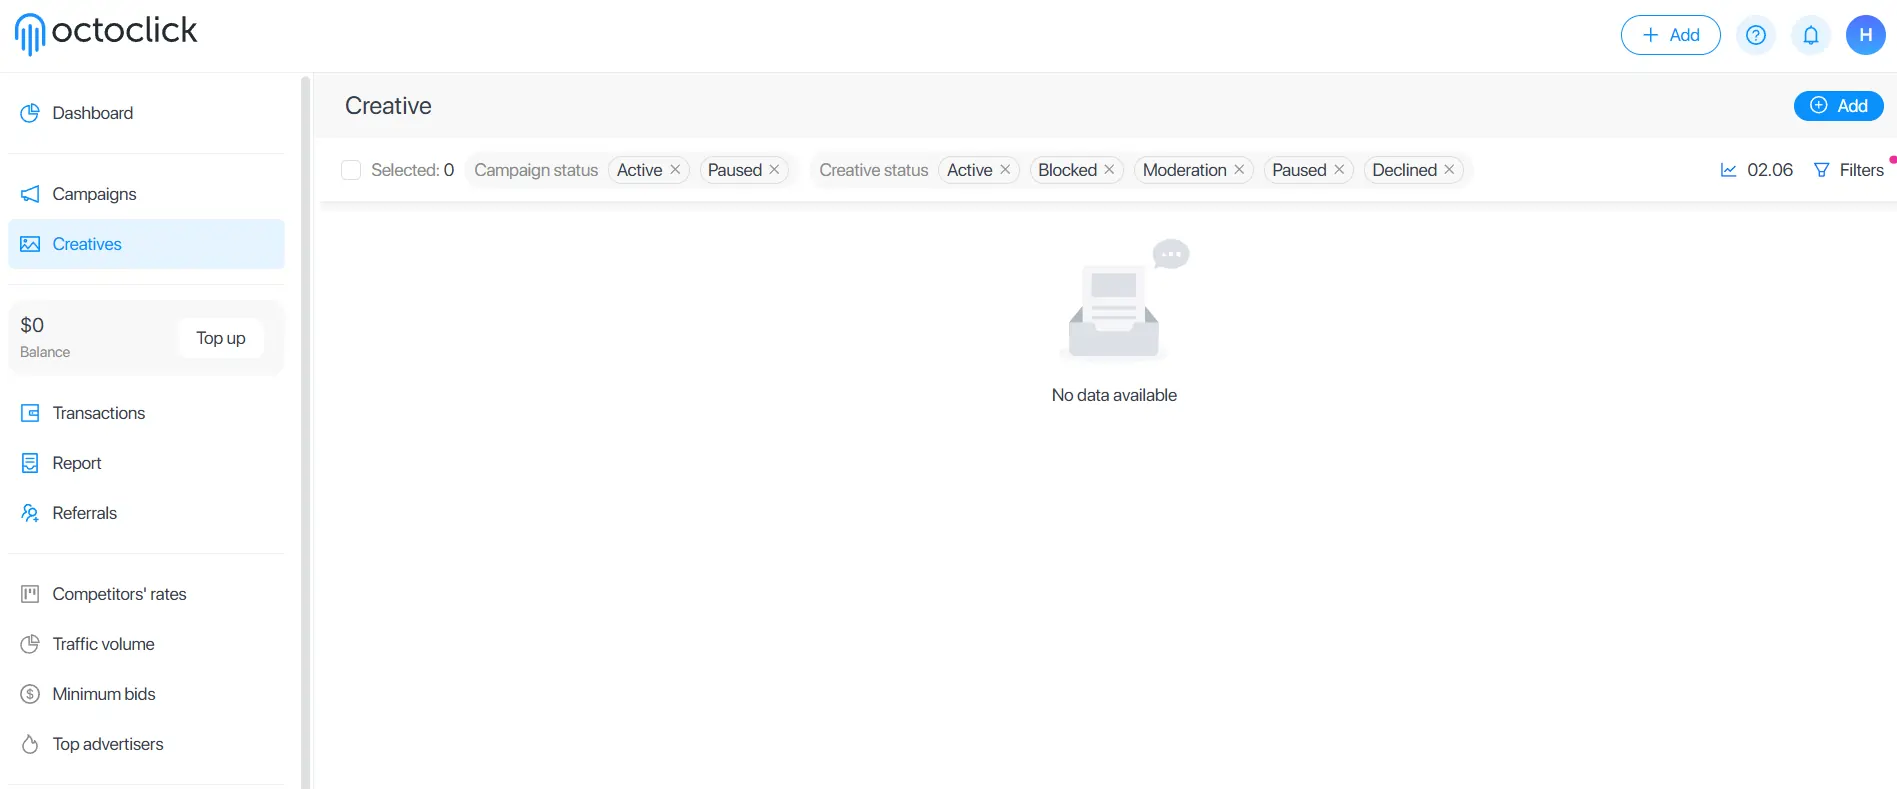Click the 02.06 date selector

1757,170
